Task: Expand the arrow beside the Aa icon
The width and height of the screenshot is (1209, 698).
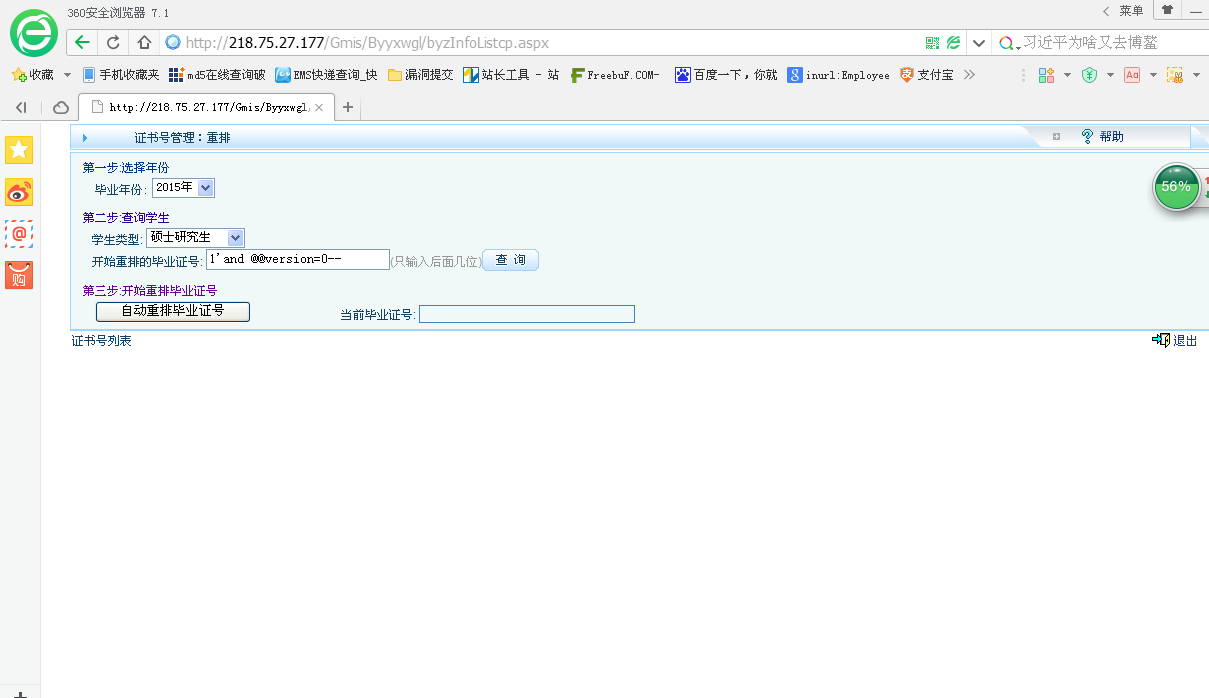Action: [1153, 75]
